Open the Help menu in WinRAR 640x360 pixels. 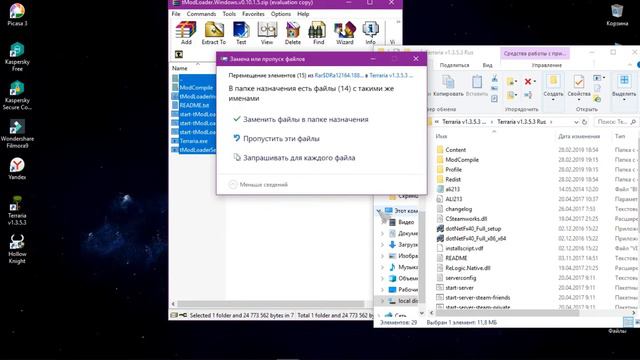tap(303, 14)
